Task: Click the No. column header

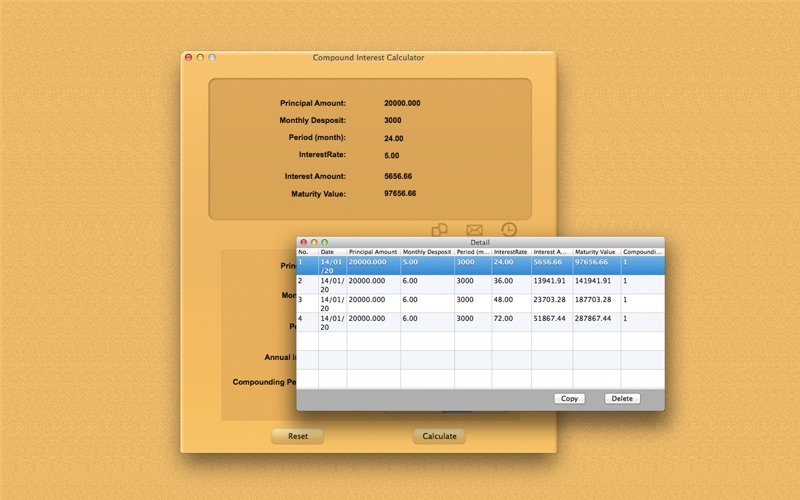Action: pyautogui.click(x=308, y=252)
